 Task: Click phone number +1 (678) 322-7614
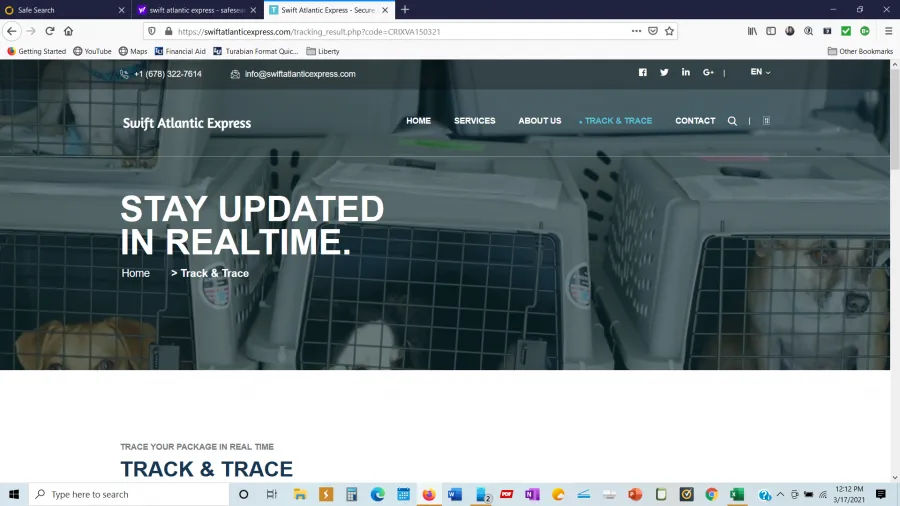(x=168, y=74)
